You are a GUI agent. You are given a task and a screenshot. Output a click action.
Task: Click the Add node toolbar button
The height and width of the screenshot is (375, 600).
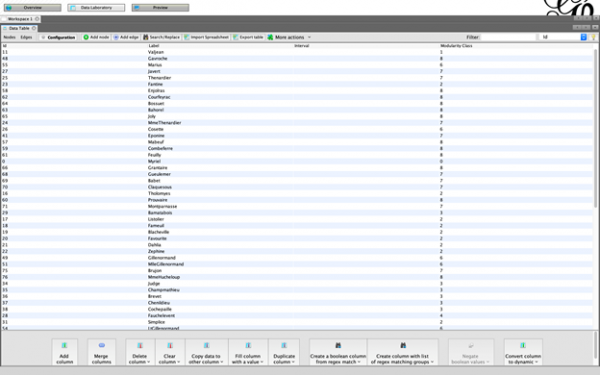(x=96, y=37)
